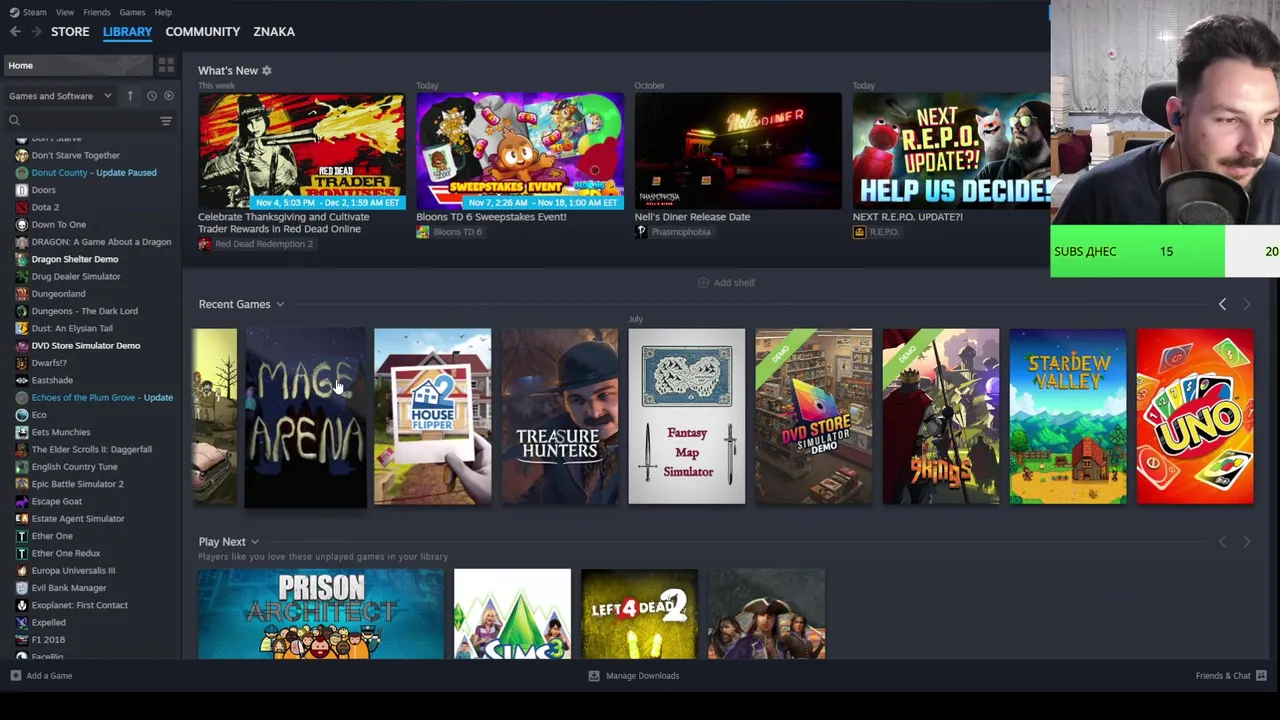The height and width of the screenshot is (720, 1280).
Task: Click the Escape Goat game icon
Action: click(22, 501)
